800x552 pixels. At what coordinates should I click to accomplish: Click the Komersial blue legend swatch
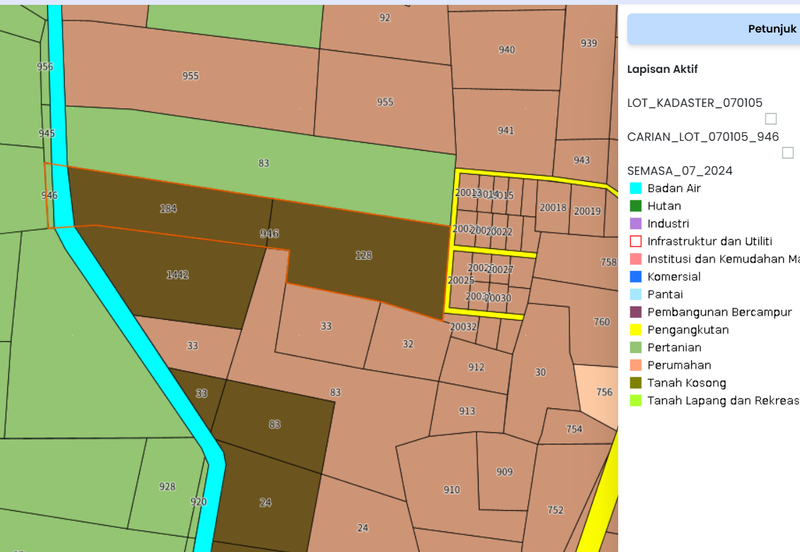coord(635,277)
